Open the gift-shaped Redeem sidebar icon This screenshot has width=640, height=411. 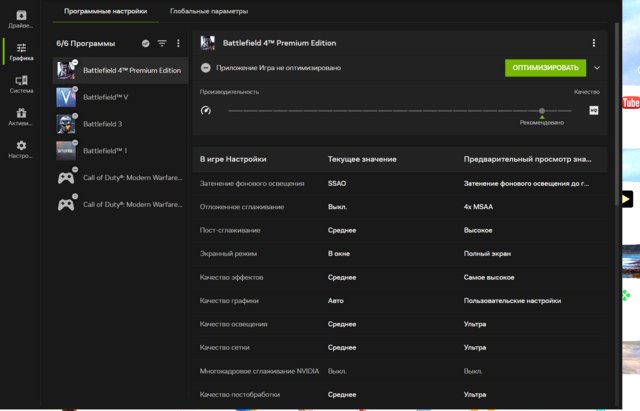pos(21,117)
